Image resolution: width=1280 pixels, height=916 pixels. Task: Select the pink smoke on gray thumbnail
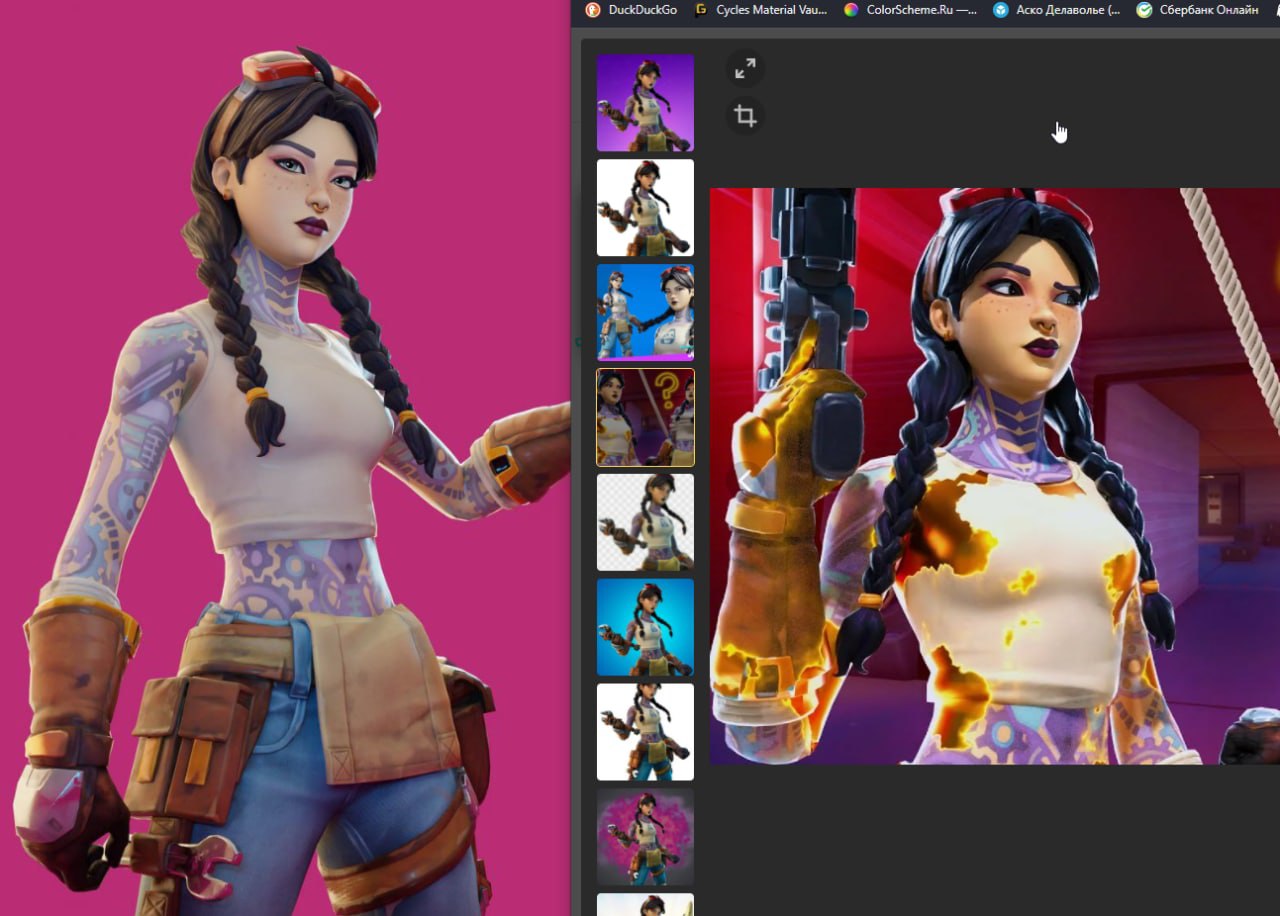pos(645,837)
